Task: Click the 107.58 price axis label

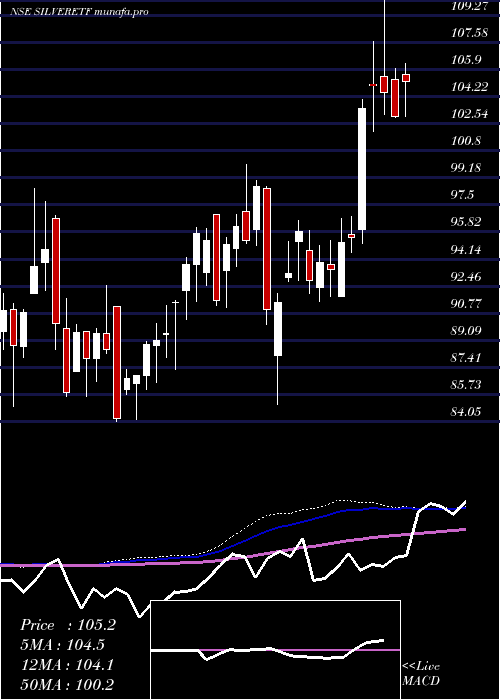Action: 471,33
